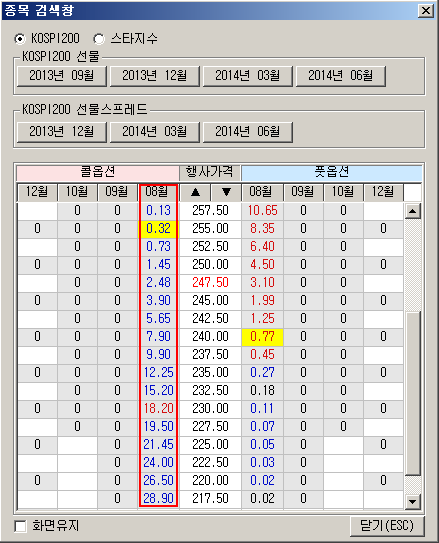Click the vertical scrollbar thumb
The width and height of the screenshot is (439, 543).
point(413,393)
